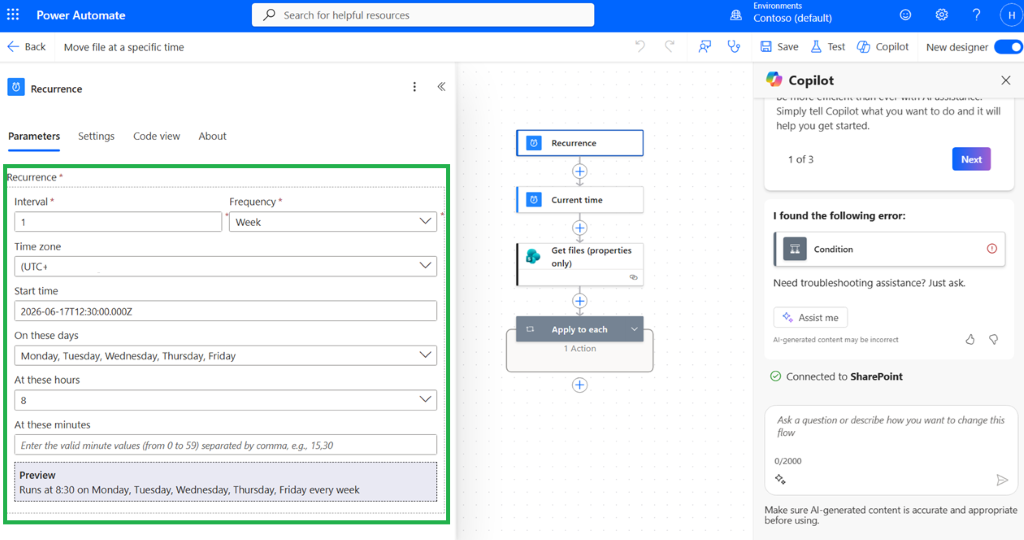Open the flow checker stethoscope icon
This screenshot has width=1024, height=540.
coord(734,46)
